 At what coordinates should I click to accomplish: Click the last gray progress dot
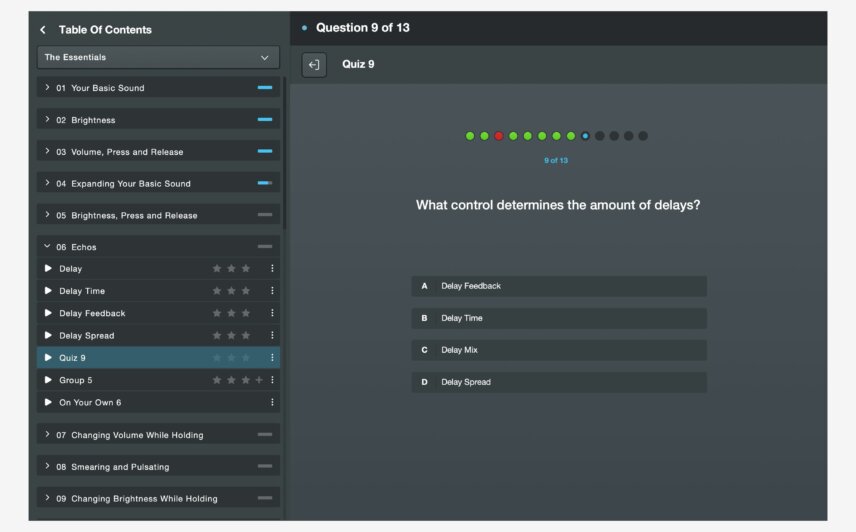pyautogui.click(x=643, y=136)
